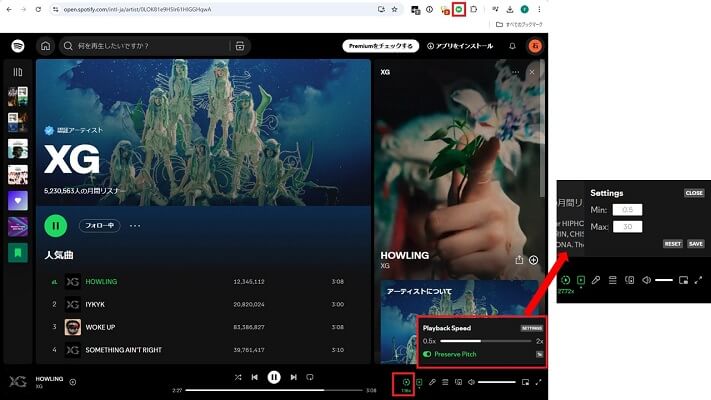This screenshot has height=400, width=711.
Task: Close the XG now playing panel
Action: point(532,72)
